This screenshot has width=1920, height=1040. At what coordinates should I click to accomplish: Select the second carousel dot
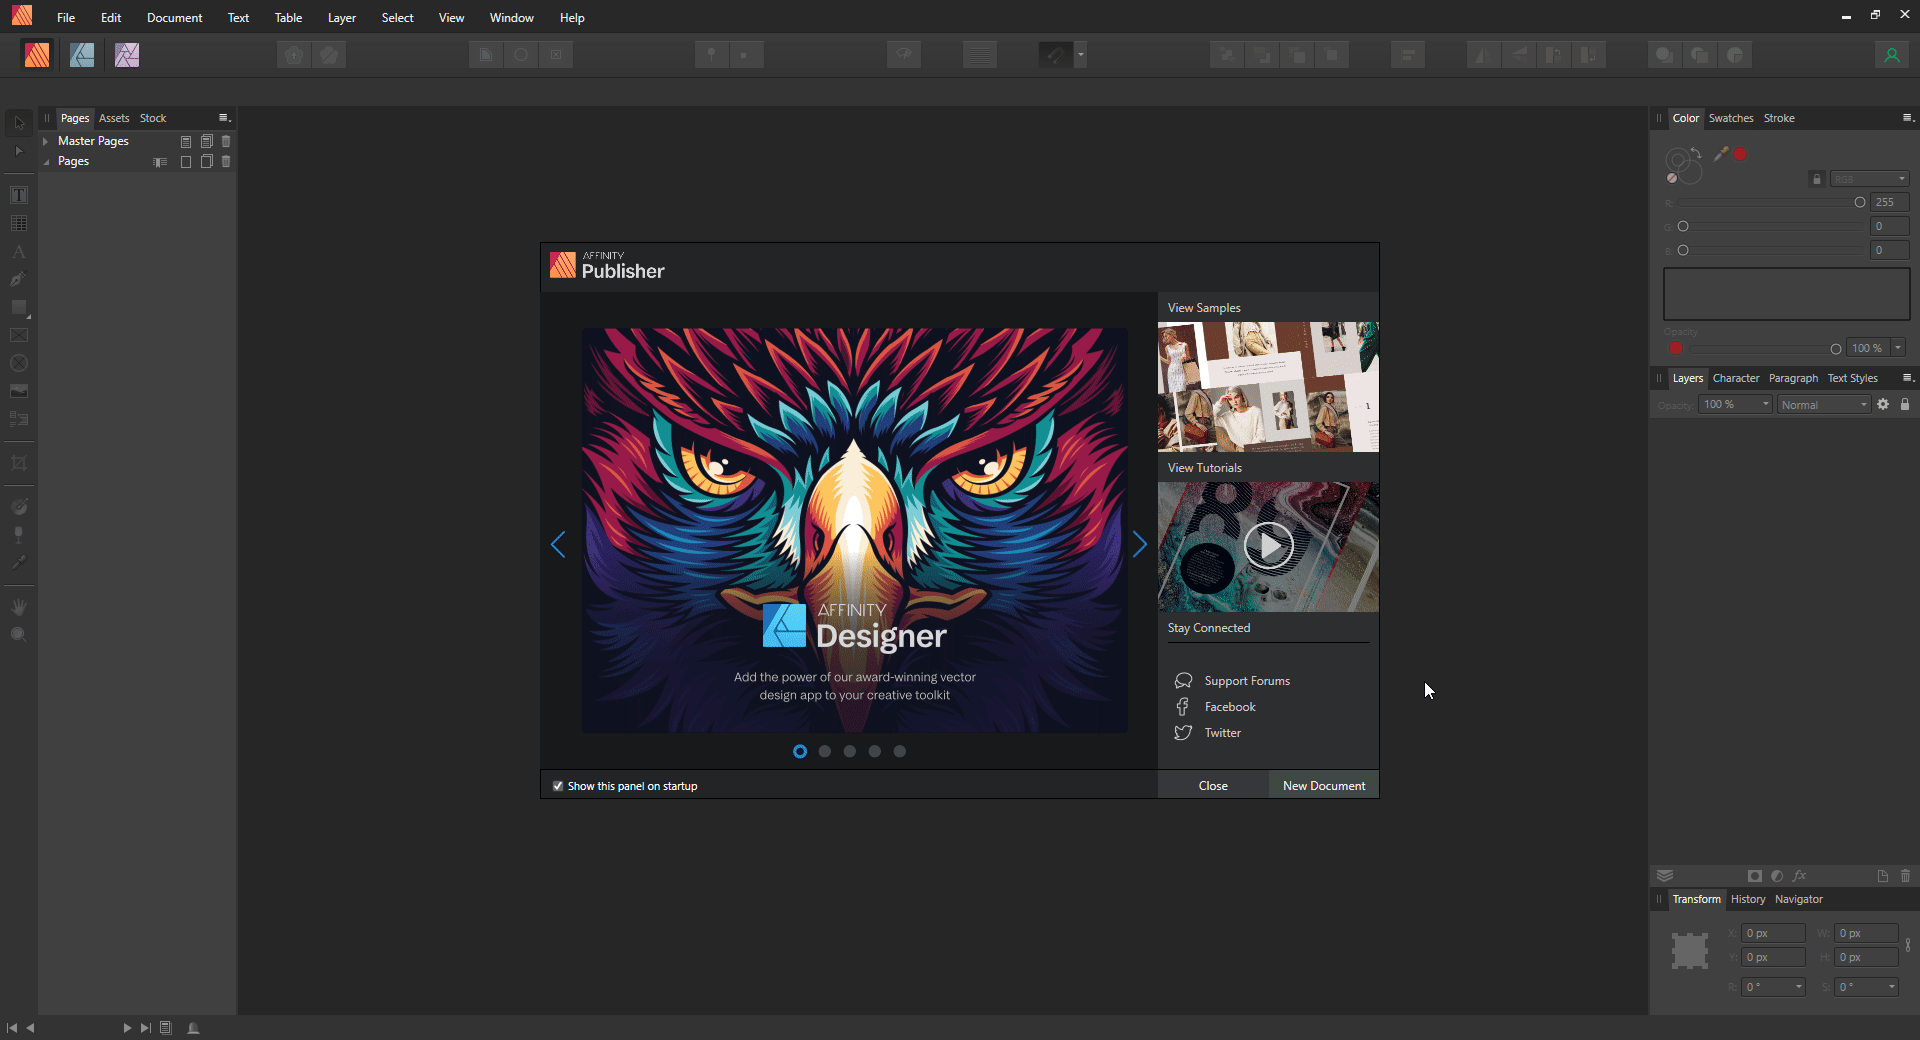[x=825, y=751]
